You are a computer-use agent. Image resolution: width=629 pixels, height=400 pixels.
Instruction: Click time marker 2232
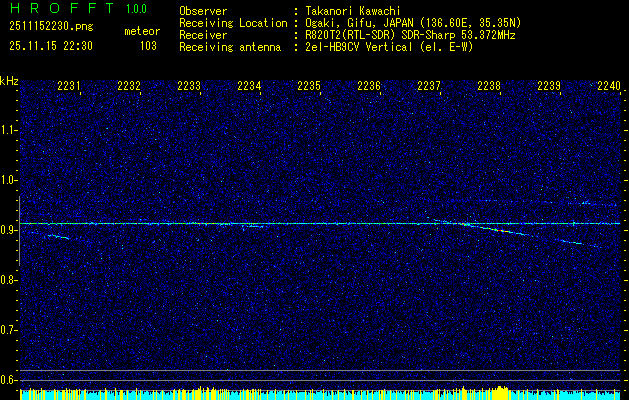coord(129,86)
